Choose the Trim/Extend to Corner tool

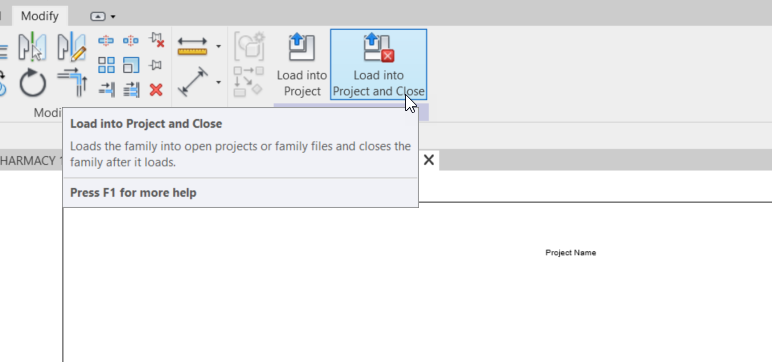(x=72, y=82)
